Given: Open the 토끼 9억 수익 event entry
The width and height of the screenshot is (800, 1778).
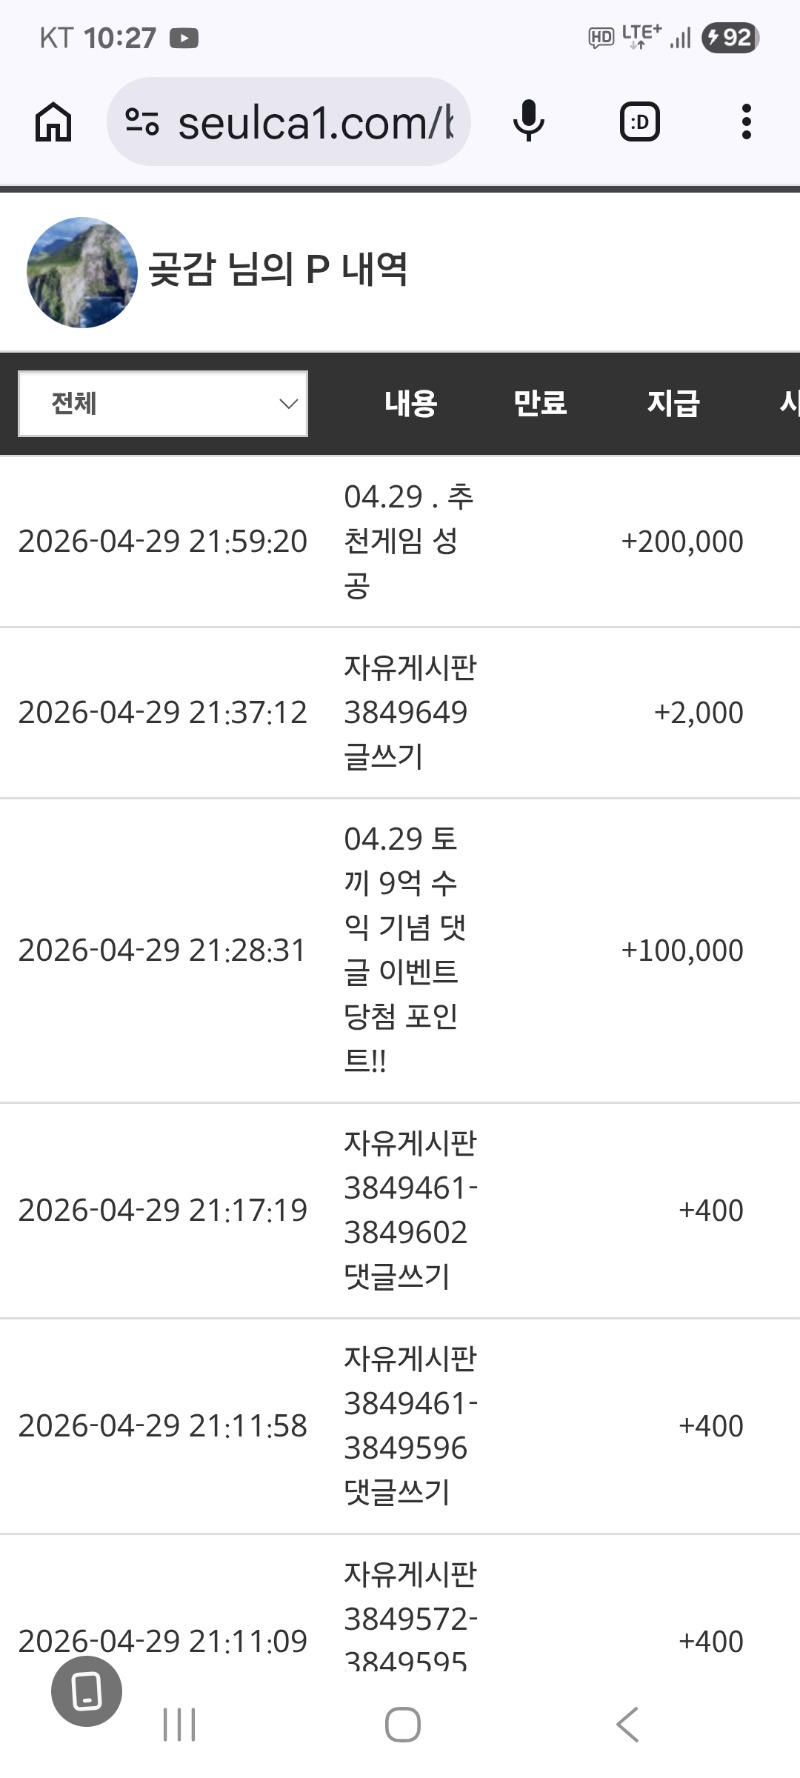Looking at the screenshot, I should (x=405, y=949).
